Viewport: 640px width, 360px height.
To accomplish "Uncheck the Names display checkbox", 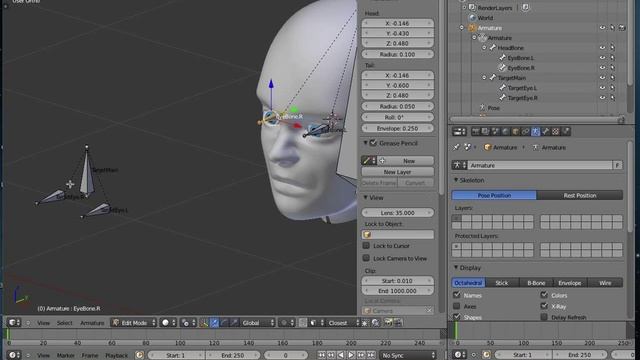I will coord(457,295).
